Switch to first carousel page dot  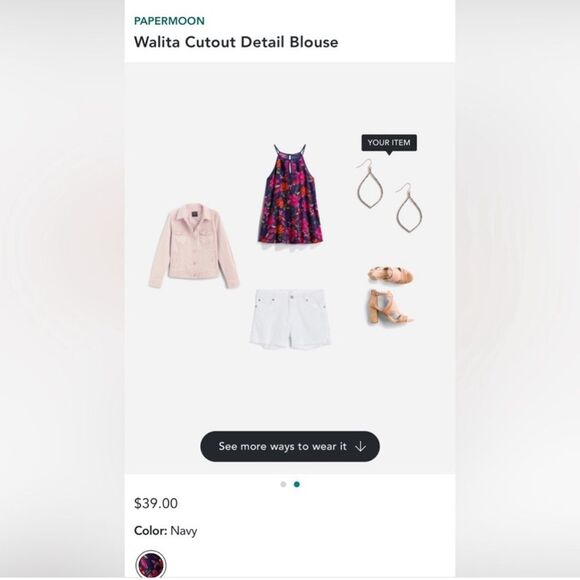pyautogui.click(x=283, y=484)
